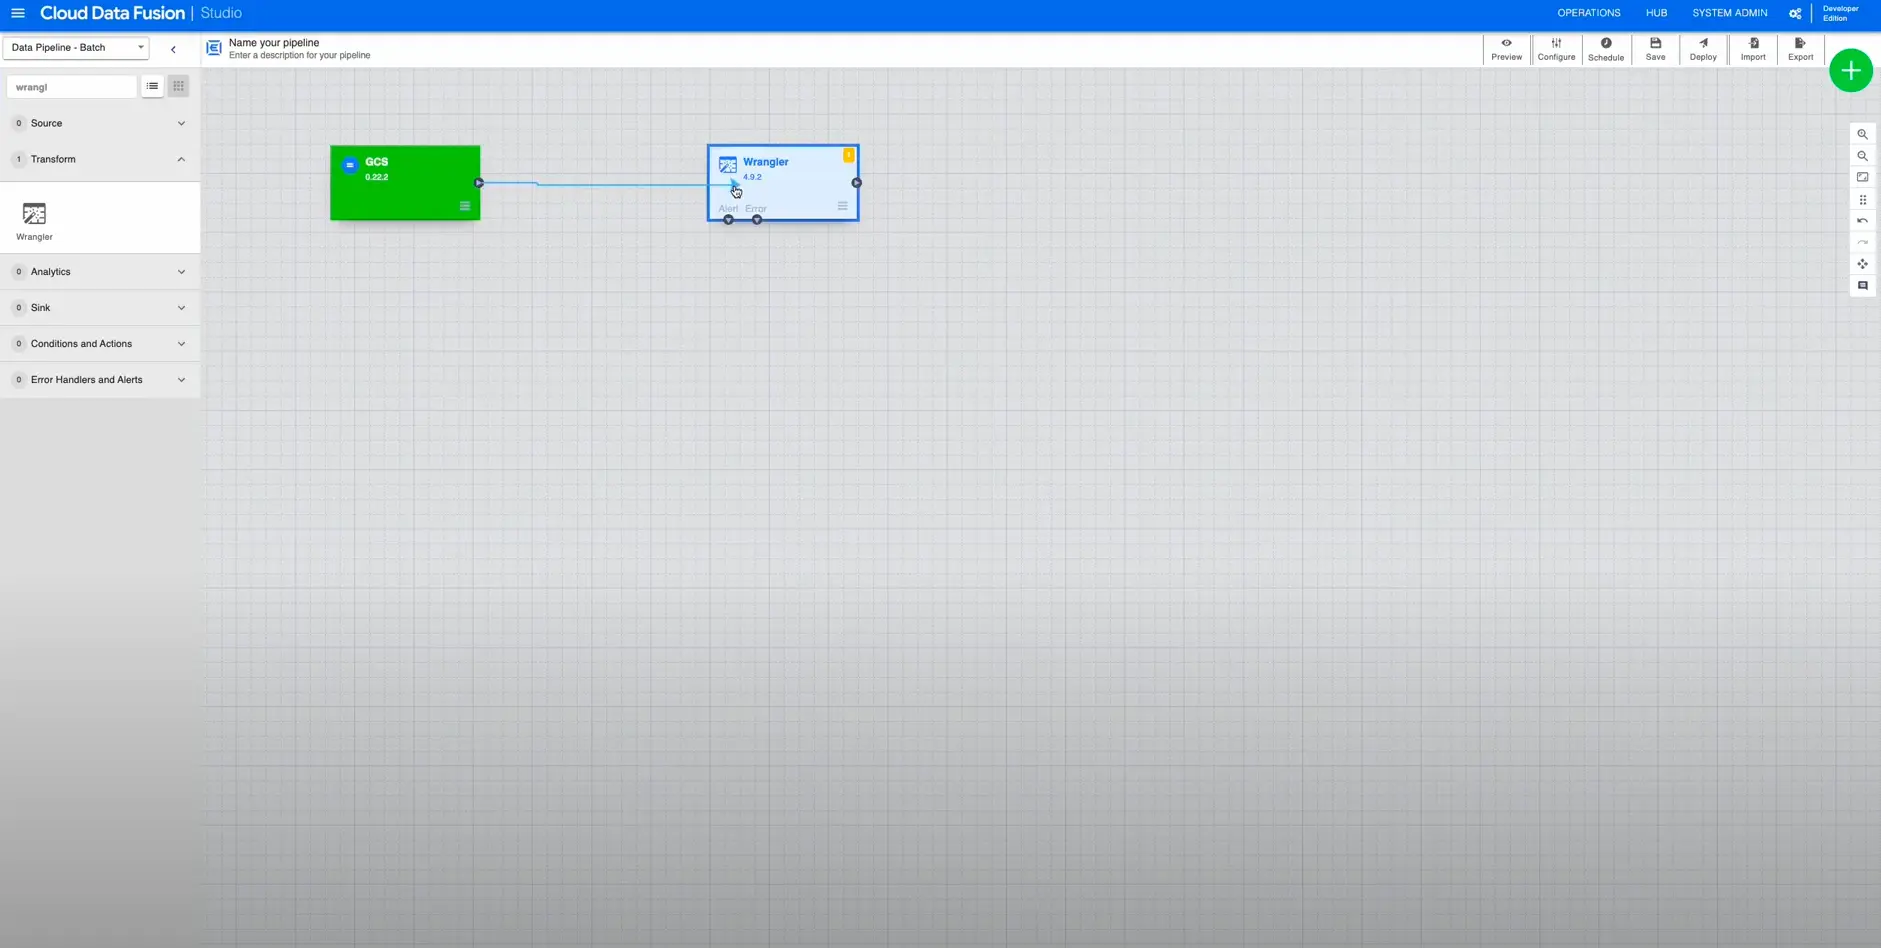Open the Data Pipeline - Batch dropdown
Screen dimensions: 1881x948
pos(76,47)
